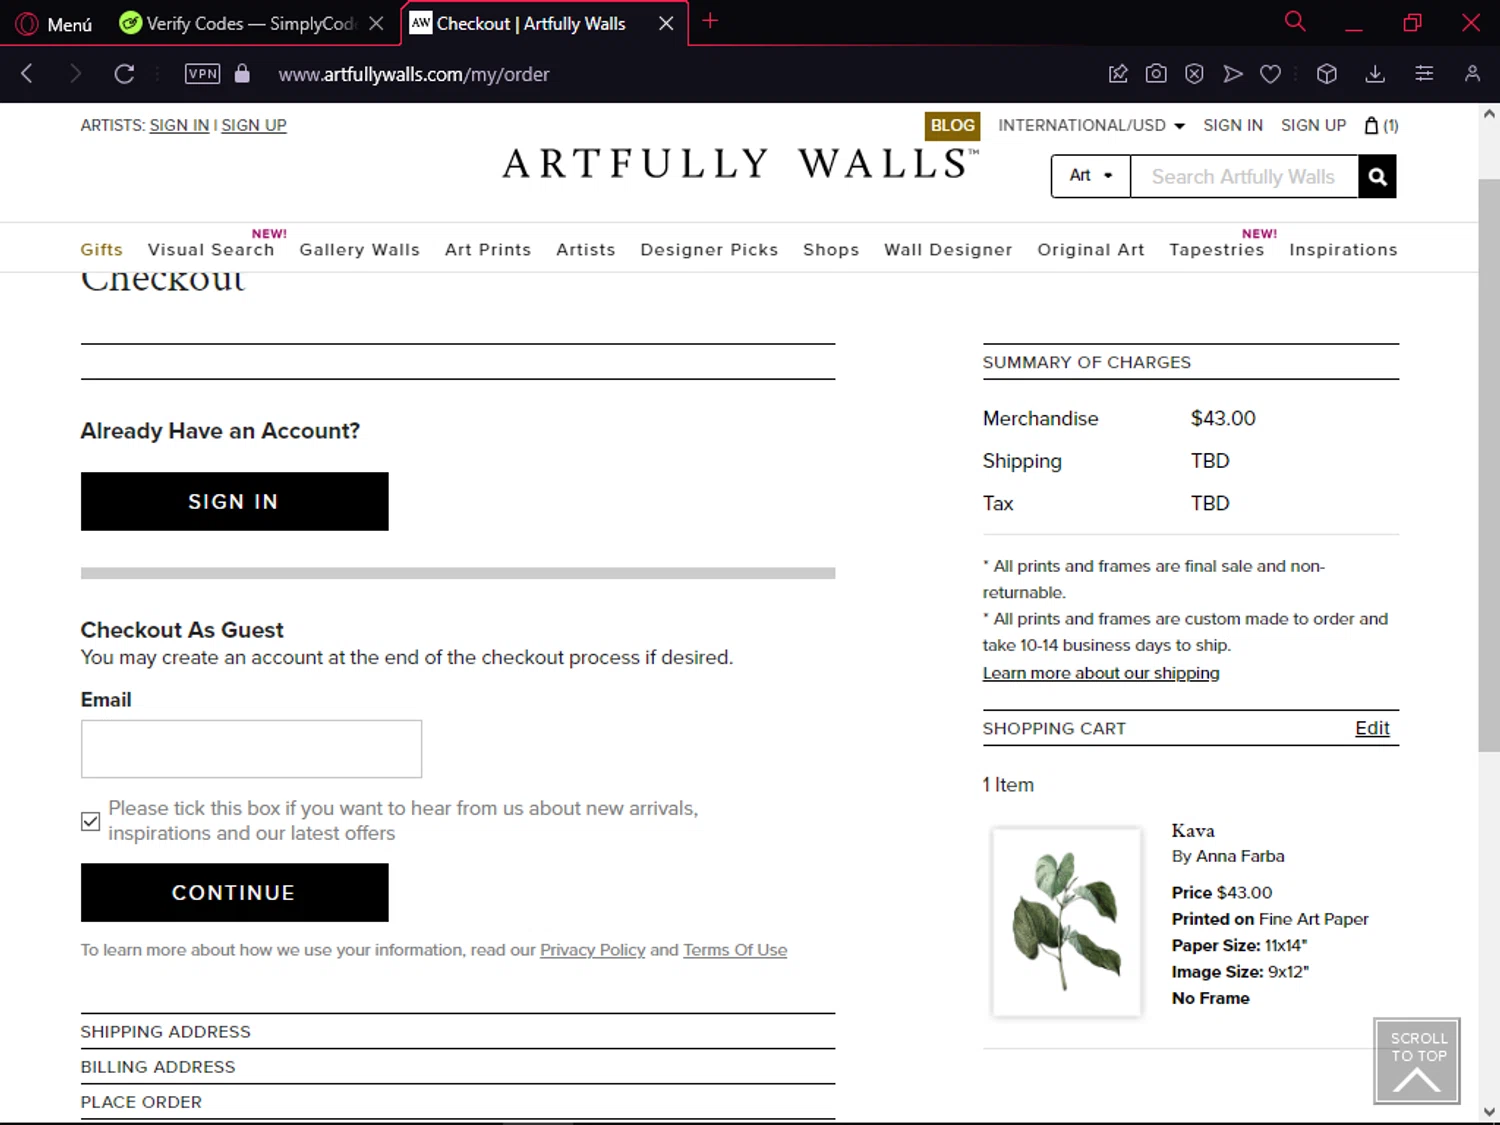
Task: Open the browser profile icon
Action: click(x=1472, y=73)
